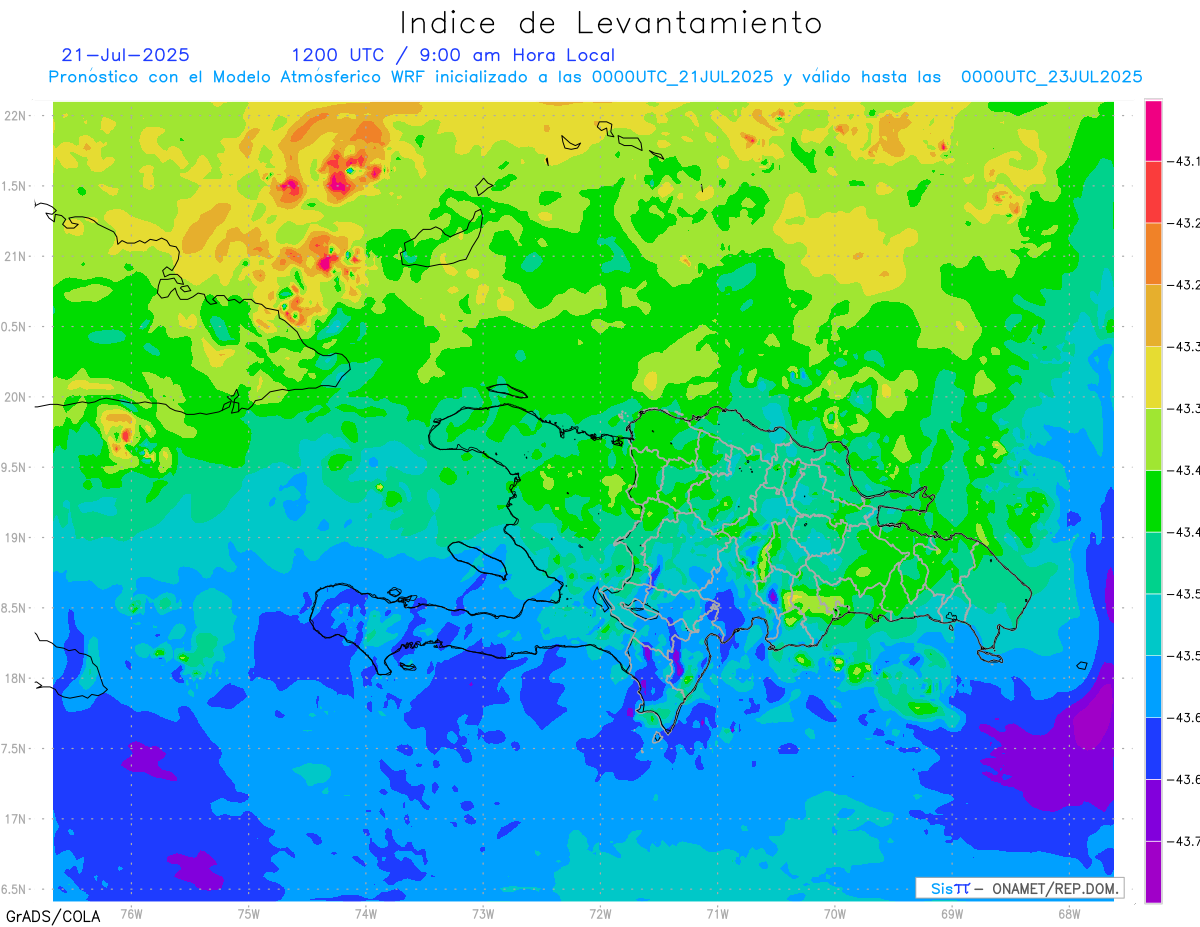Click the '72W' longitude label
Viewport: 1200px width, 927px height.
pyautogui.click(x=600, y=914)
